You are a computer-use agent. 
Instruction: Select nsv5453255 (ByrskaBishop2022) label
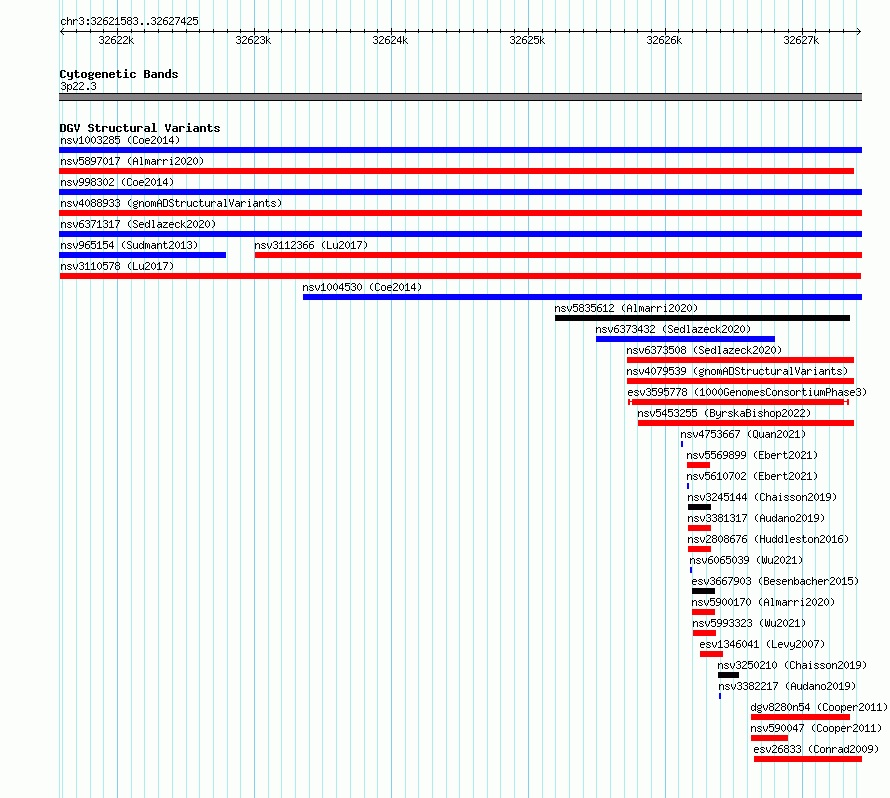724,413
